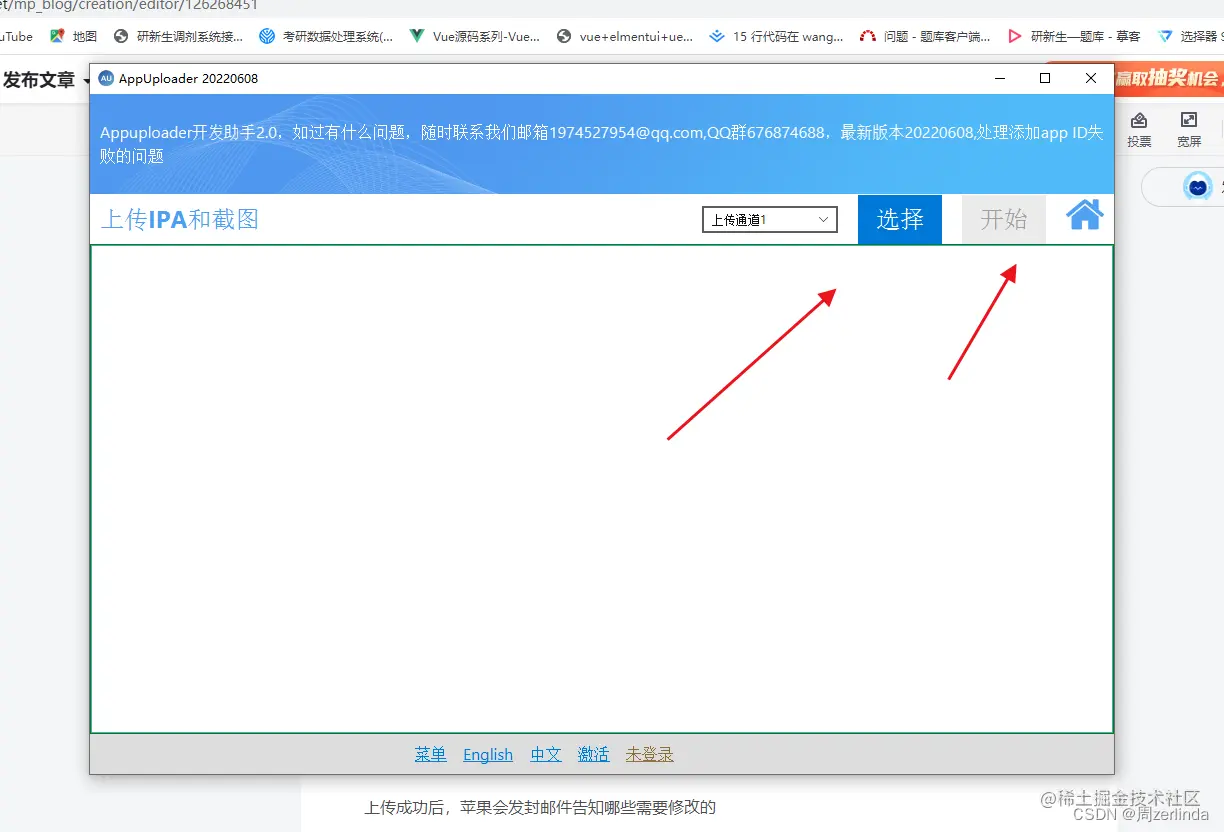Screen dimensions: 1224x832
Task: Click the 地图 bookmark's map icon
Action: click(x=57, y=36)
